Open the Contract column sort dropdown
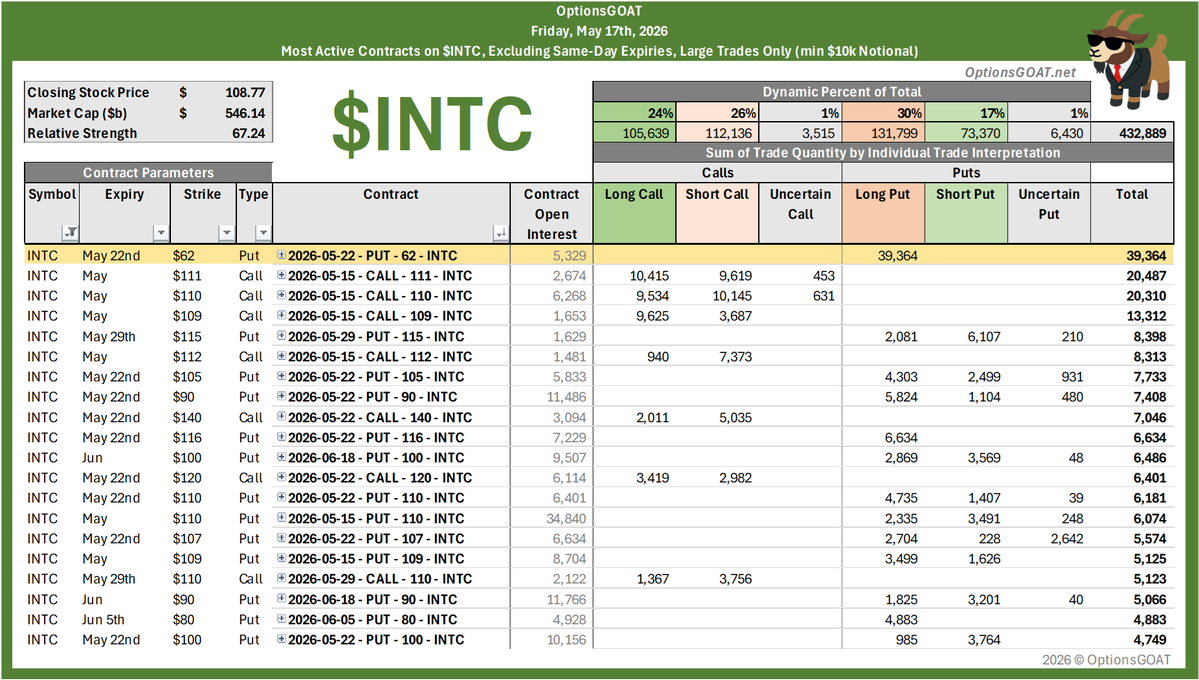The image size is (1199, 680). pyautogui.click(x=501, y=233)
